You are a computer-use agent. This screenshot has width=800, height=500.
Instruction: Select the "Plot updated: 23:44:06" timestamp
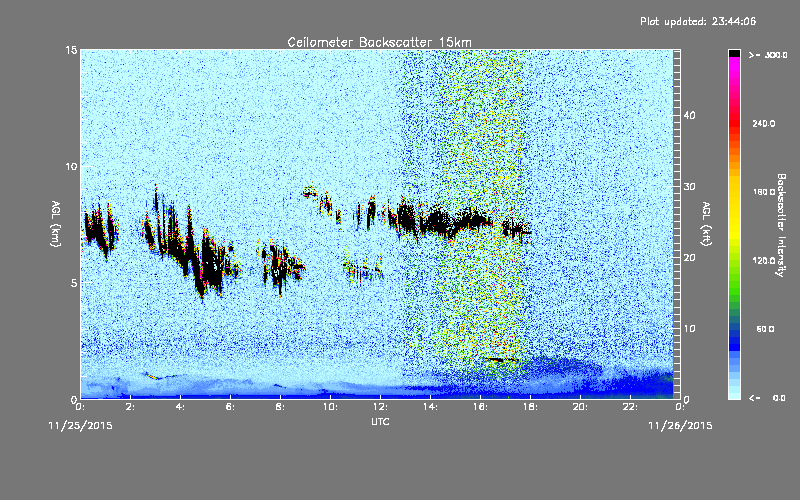[x=698, y=21]
